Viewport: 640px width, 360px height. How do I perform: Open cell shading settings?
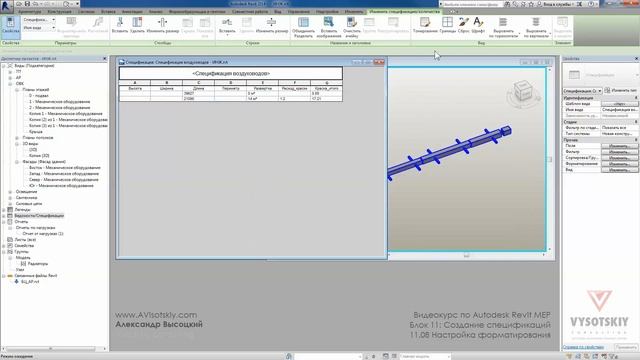click(424, 24)
